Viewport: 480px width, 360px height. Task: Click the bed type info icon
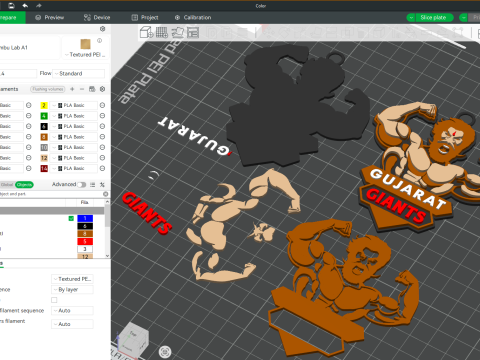coord(99,40)
